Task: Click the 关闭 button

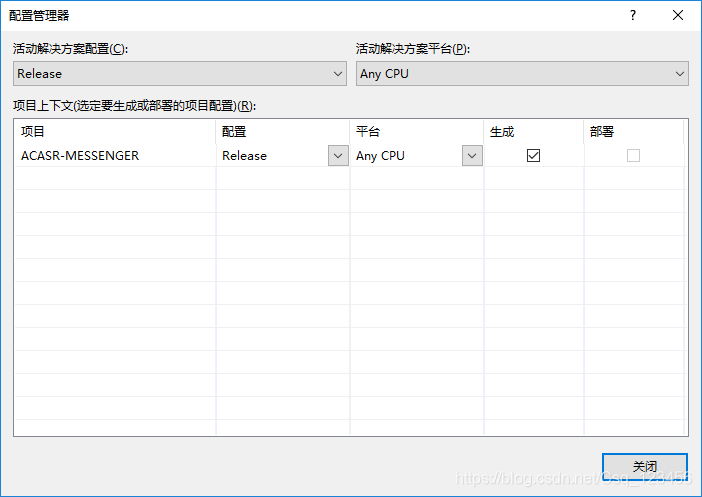Action: point(645,467)
